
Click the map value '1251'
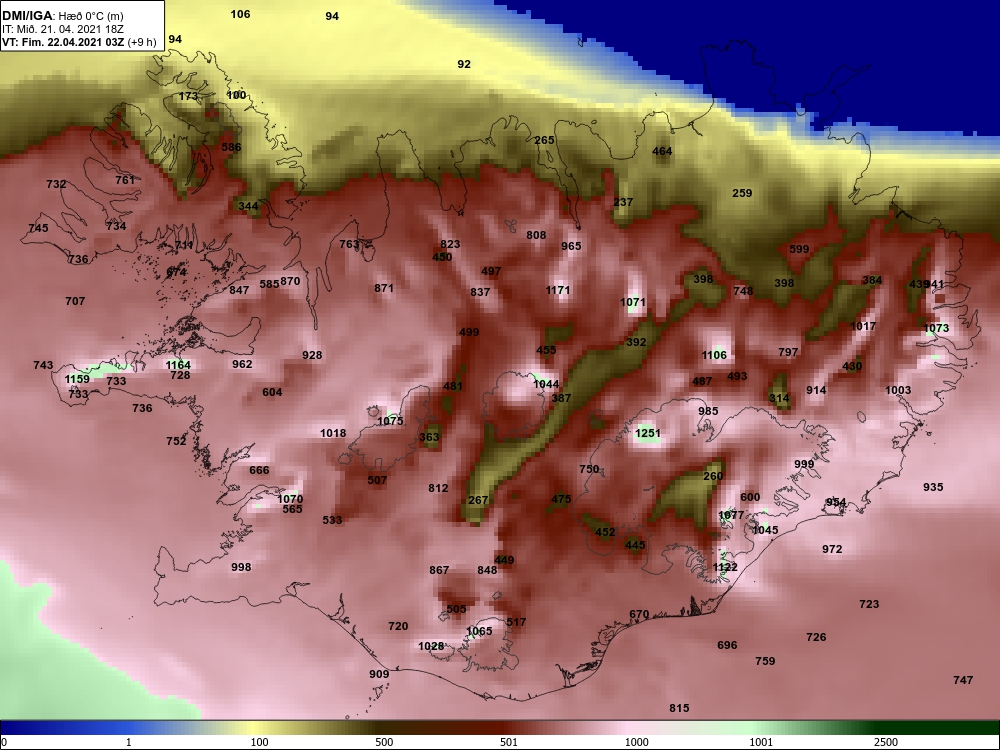tap(647, 432)
